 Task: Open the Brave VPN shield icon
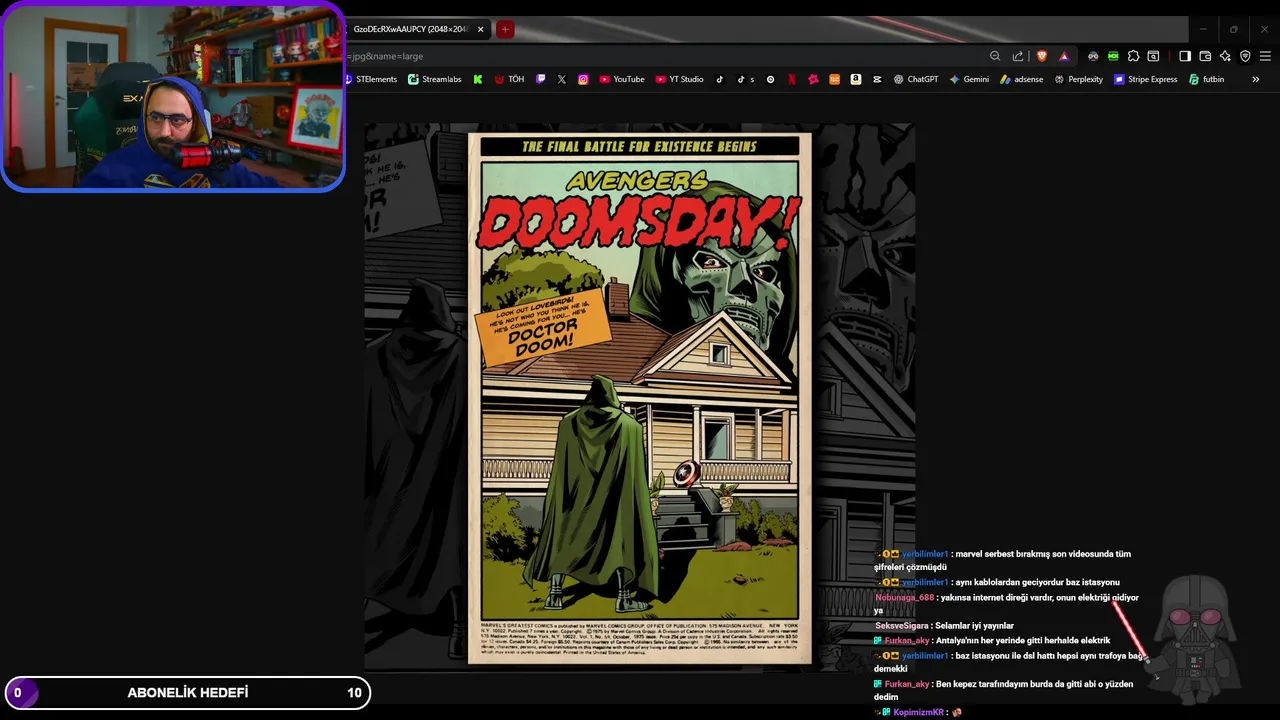click(x=1245, y=56)
